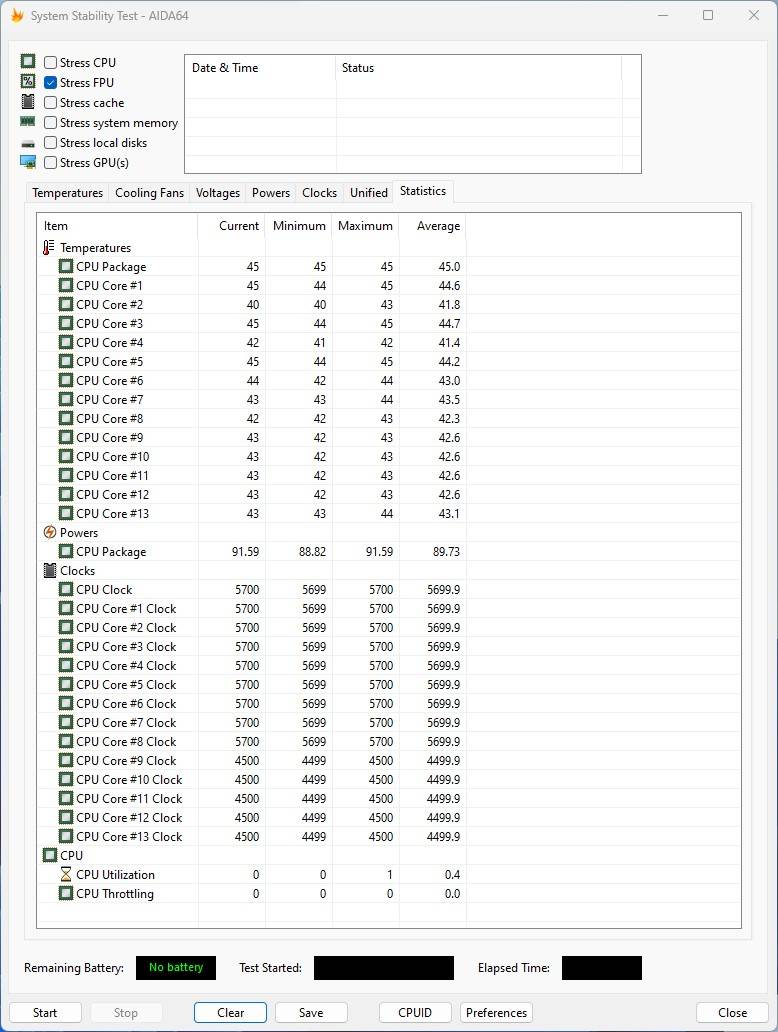
Task: Tick the Stress cache checkbox
Action: pos(51,103)
